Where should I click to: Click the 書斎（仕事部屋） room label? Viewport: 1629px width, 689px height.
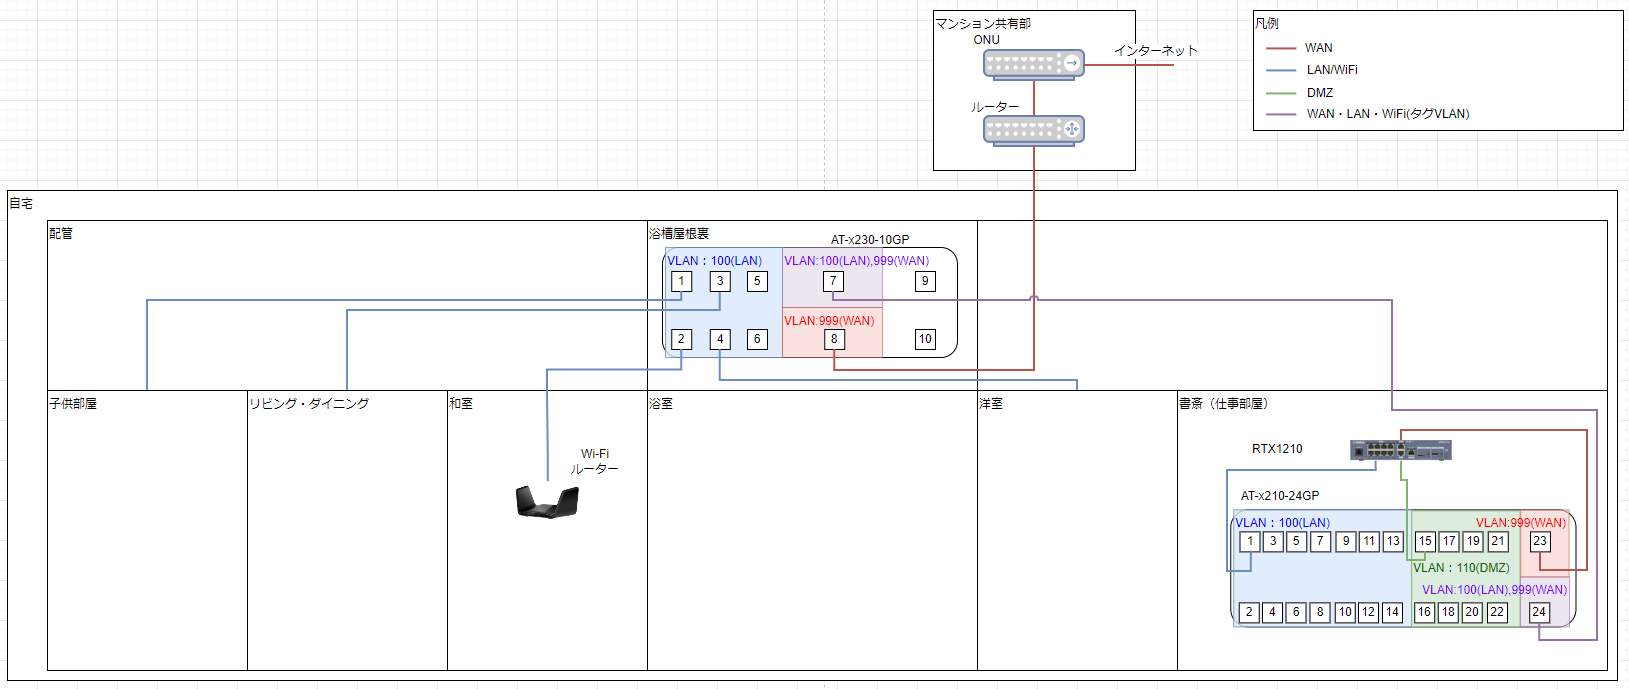[1223, 403]
